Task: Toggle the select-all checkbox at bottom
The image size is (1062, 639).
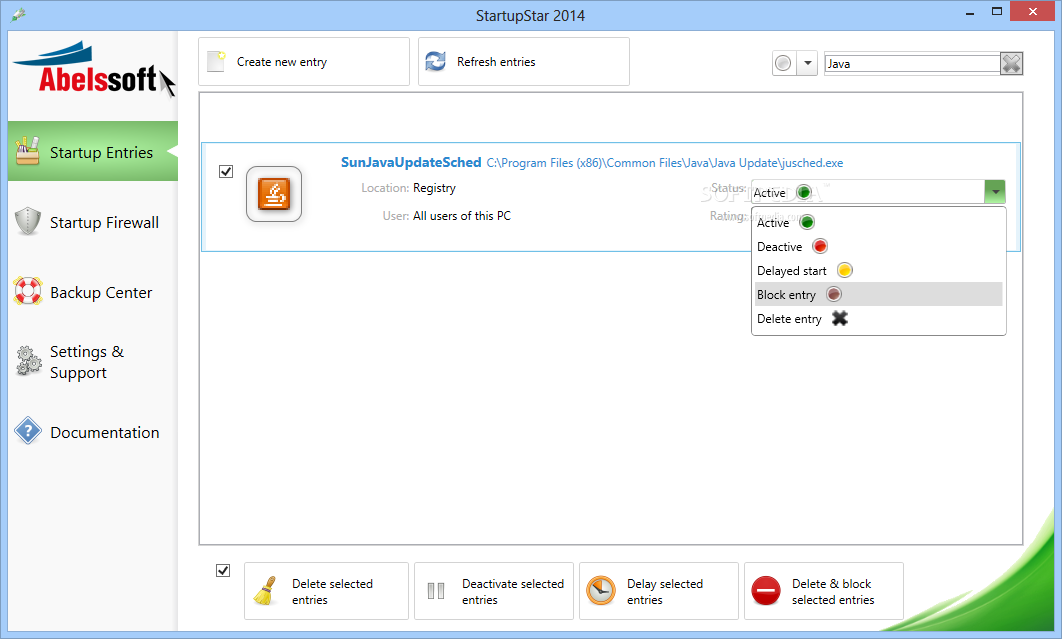Action: (223, 571)
